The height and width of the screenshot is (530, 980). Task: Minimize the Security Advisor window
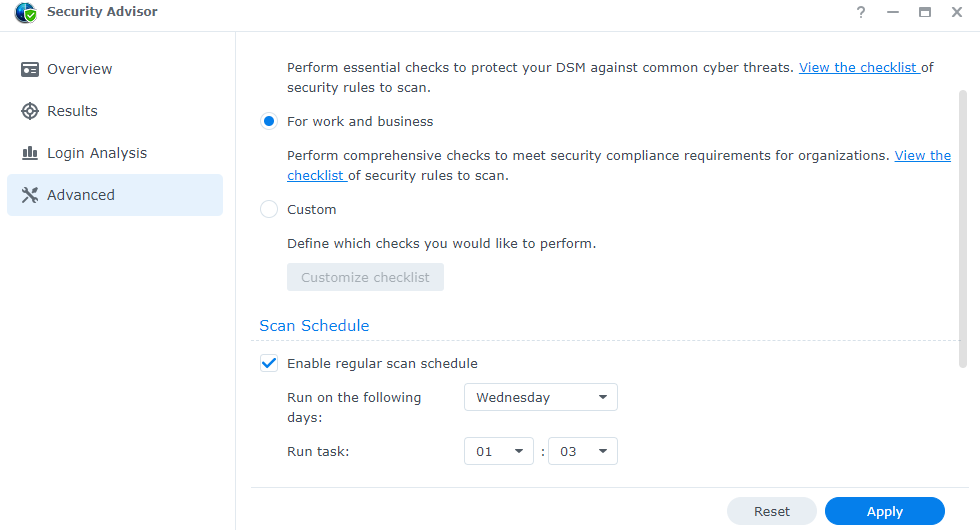(x=892, y=12)
